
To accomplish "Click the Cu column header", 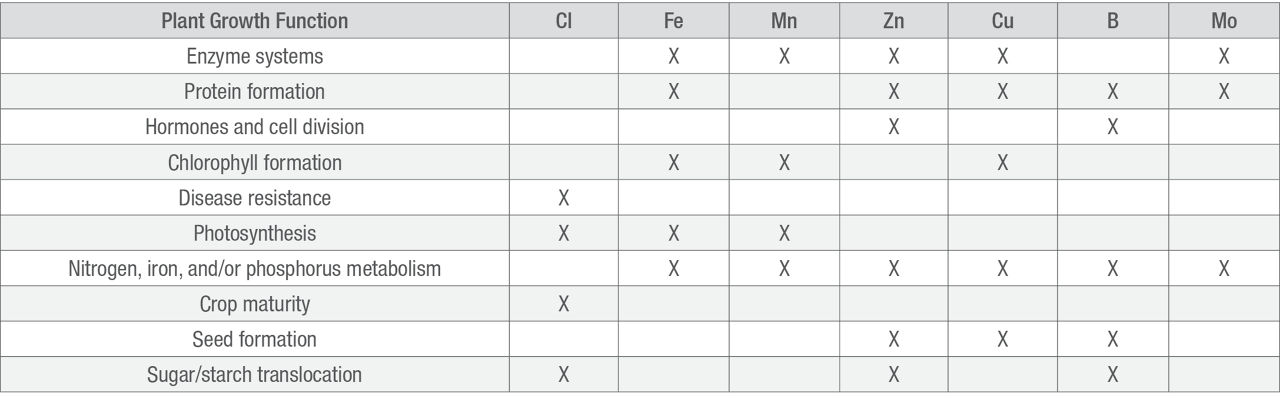I will point(1003,21).
